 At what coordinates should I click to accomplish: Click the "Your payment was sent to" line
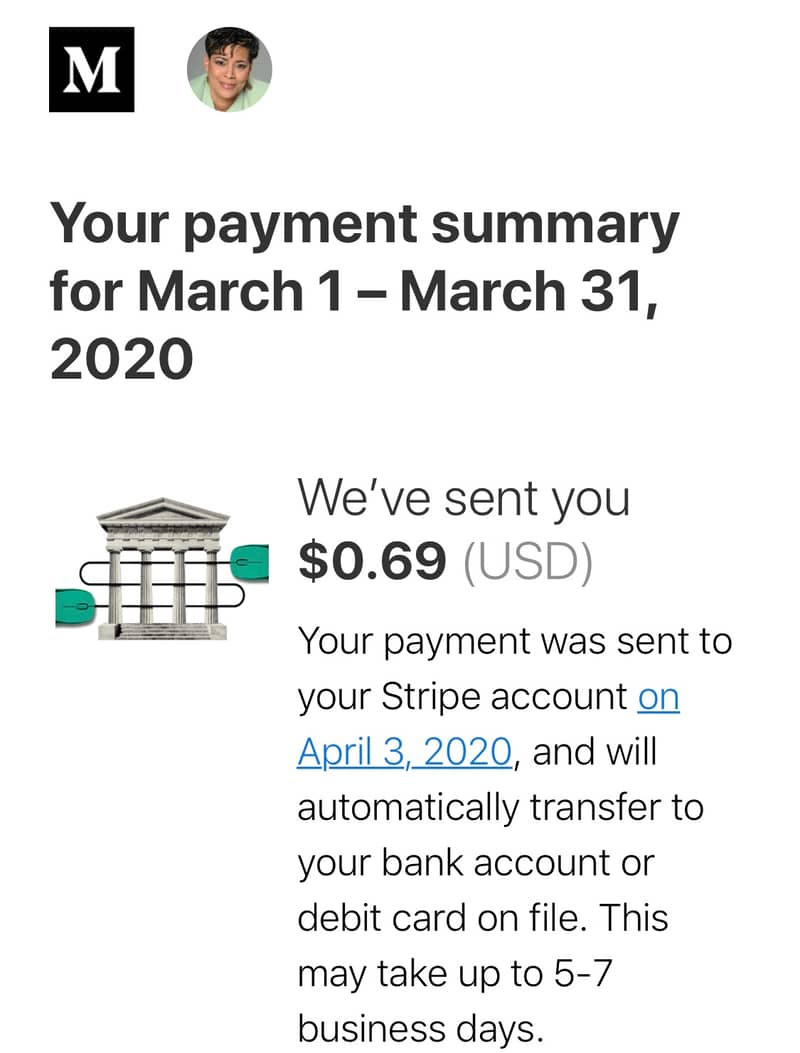[515, 641]
